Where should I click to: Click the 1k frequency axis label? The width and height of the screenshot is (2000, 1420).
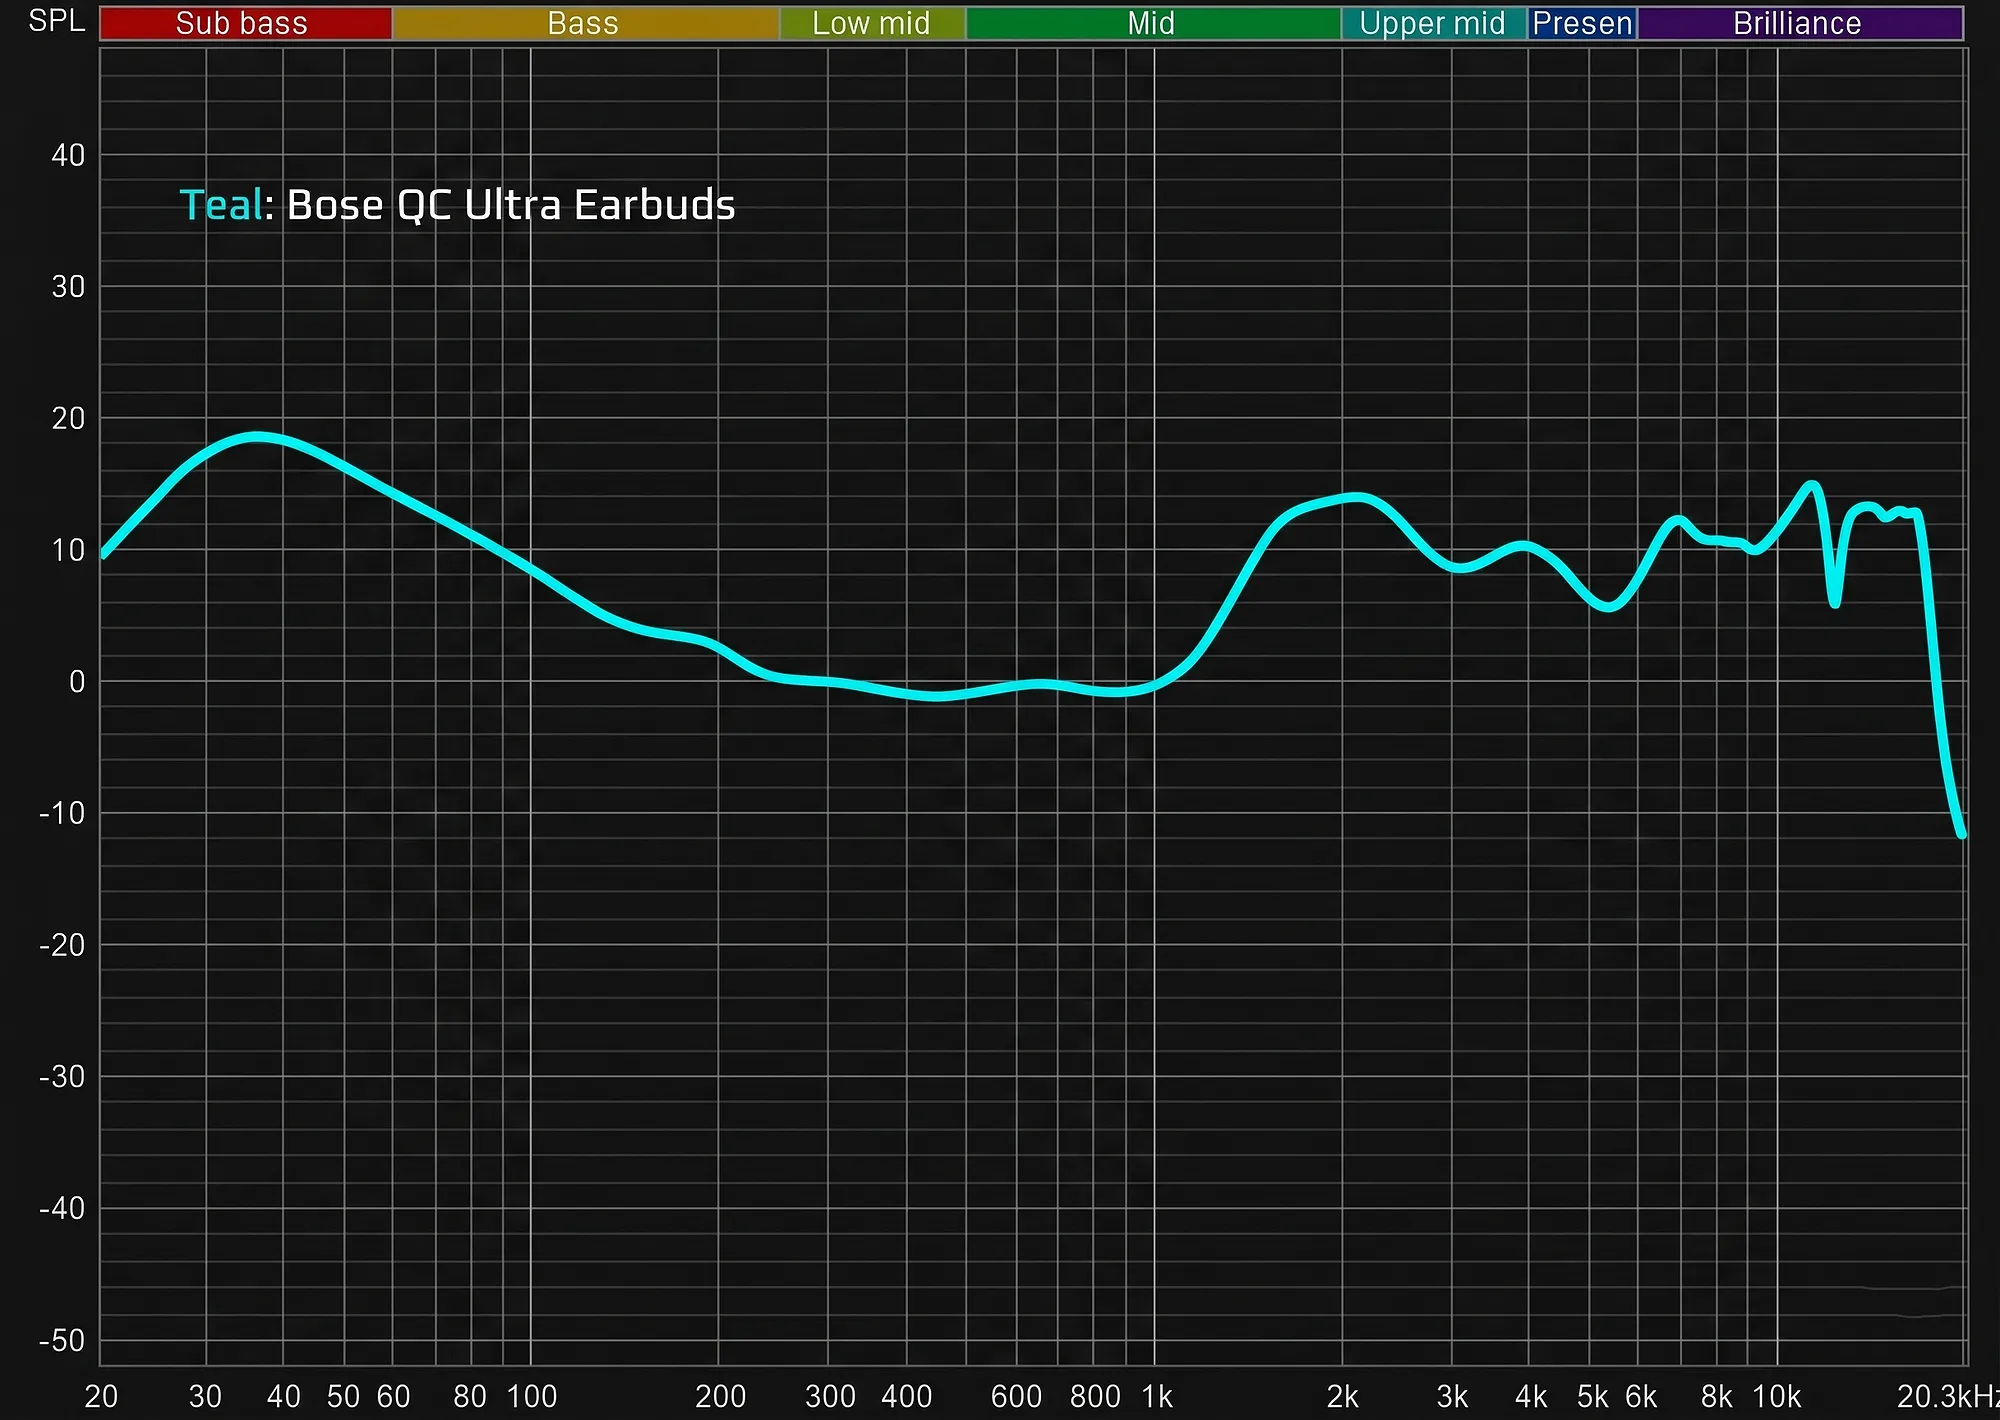tap(1157, 1396)
